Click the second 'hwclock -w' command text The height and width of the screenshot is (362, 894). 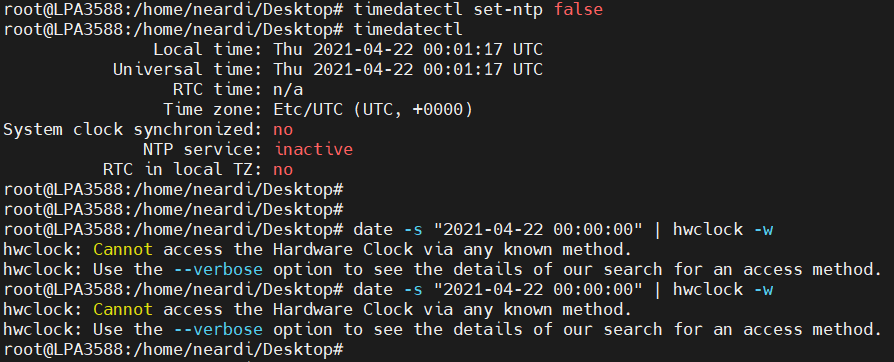723,290
